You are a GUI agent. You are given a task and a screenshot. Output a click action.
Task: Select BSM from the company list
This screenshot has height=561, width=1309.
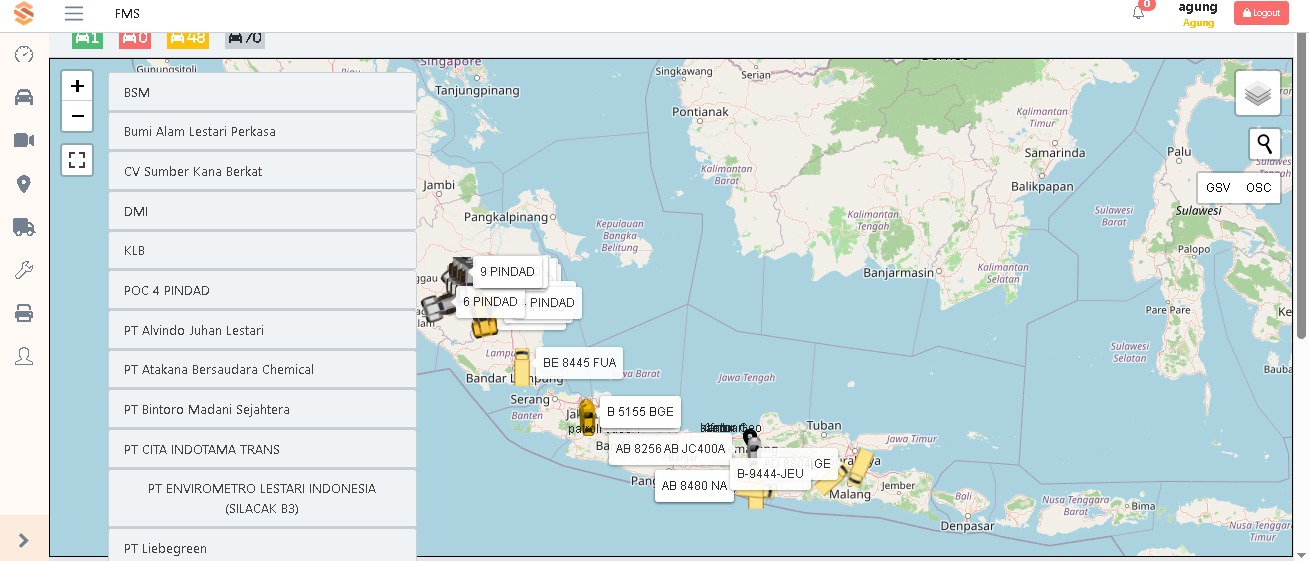click(262, 92)
